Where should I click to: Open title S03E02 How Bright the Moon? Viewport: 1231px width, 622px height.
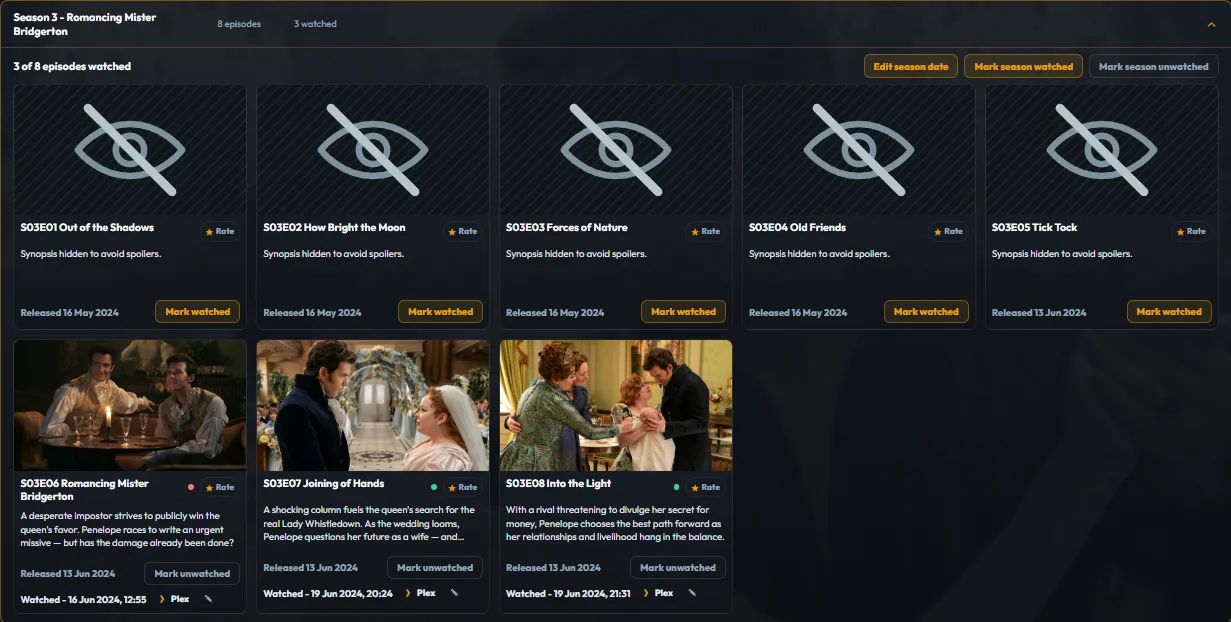click(334, 227)
